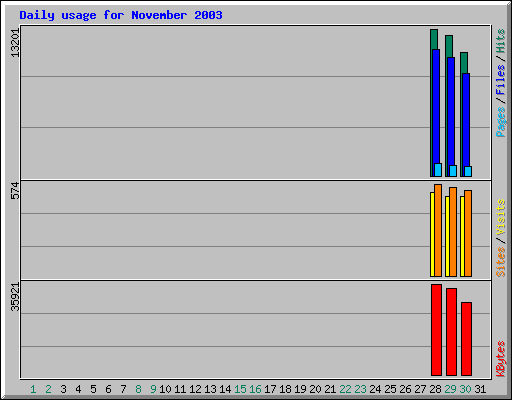Click day 12 on the x-axis
This screenshot has width=512, height=400.
point(195,389)
